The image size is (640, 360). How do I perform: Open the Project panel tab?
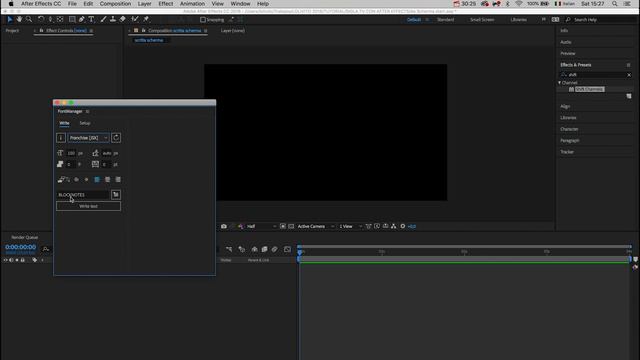12,31
